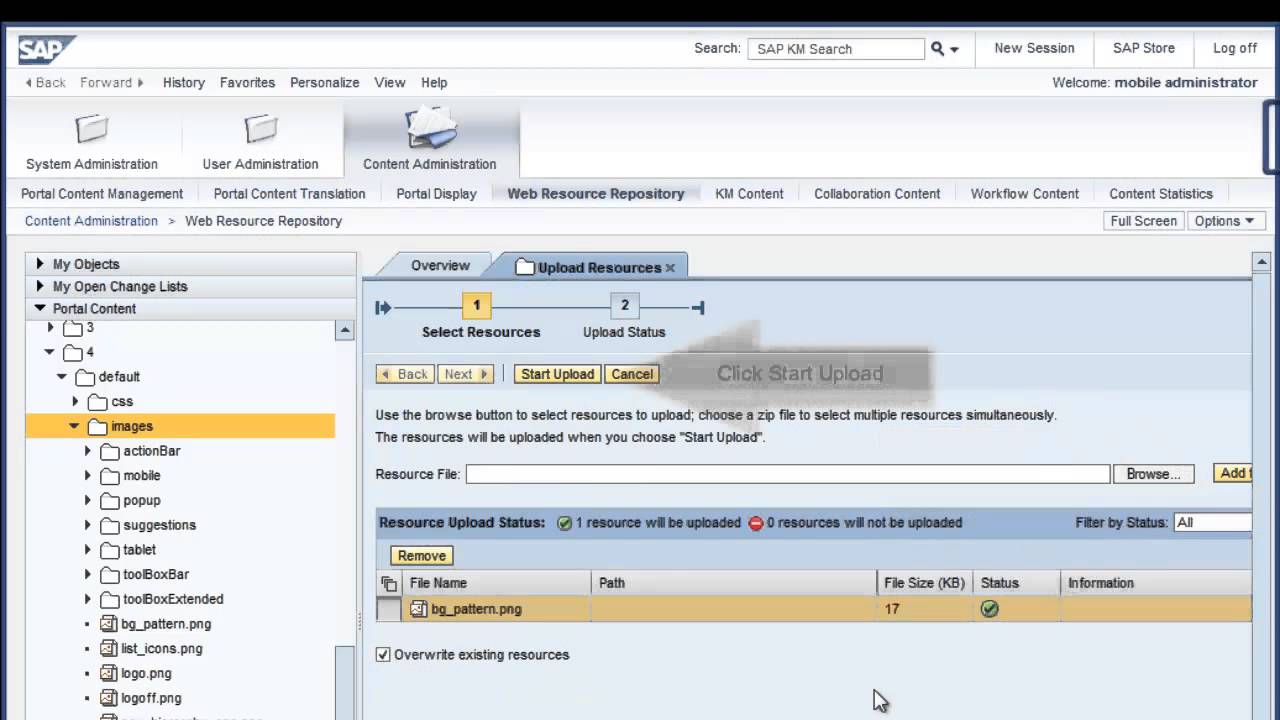This screenshot has height=720, width=1280.
Task: Toggle step 1 Select Resources indicator
Action: point(476,305)
